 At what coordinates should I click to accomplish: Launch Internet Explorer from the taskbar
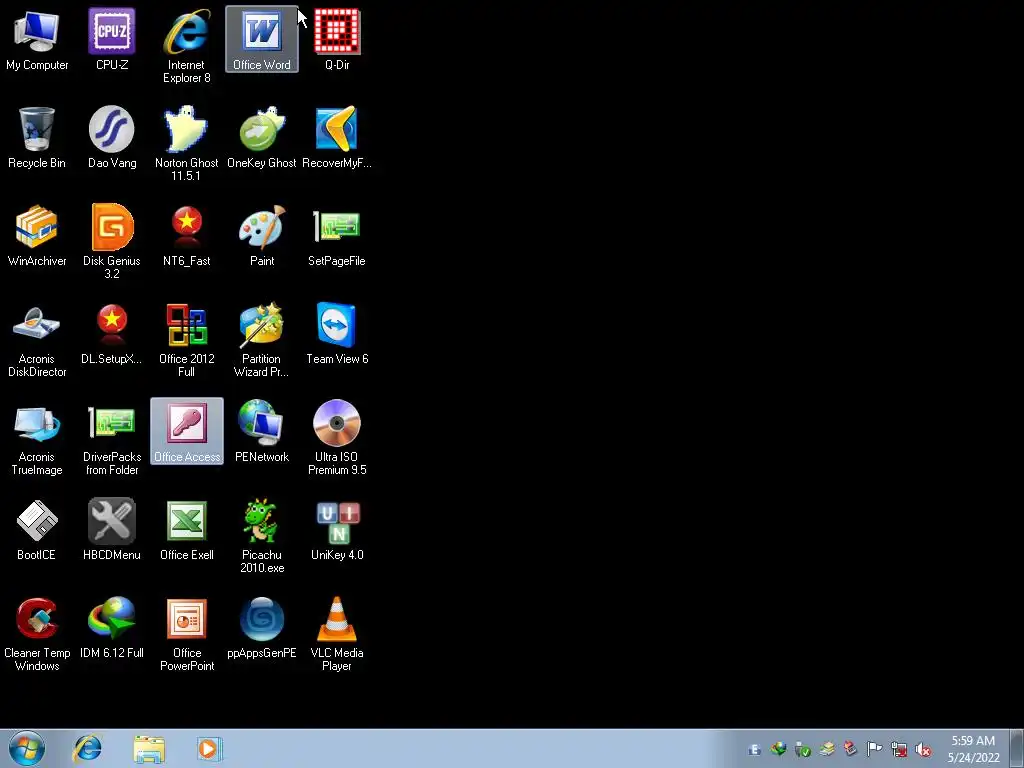click(x=87, y=748)
